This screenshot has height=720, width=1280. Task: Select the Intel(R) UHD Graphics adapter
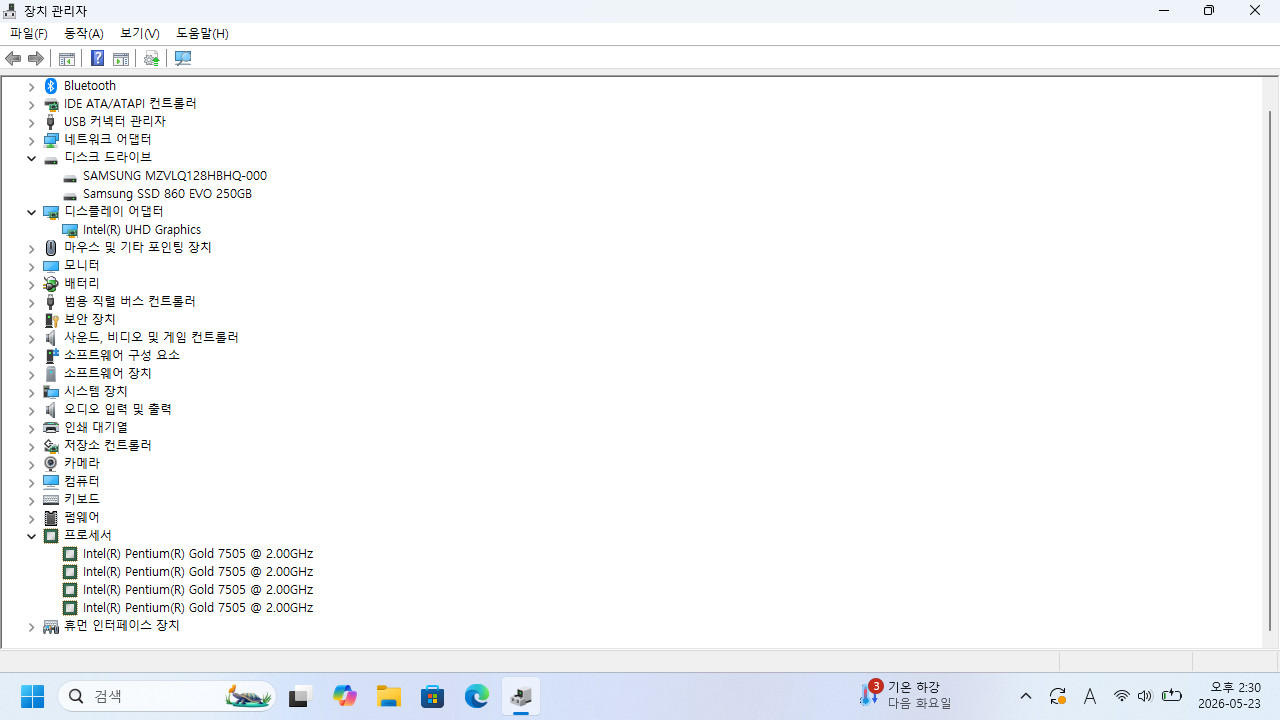point(142,230)
